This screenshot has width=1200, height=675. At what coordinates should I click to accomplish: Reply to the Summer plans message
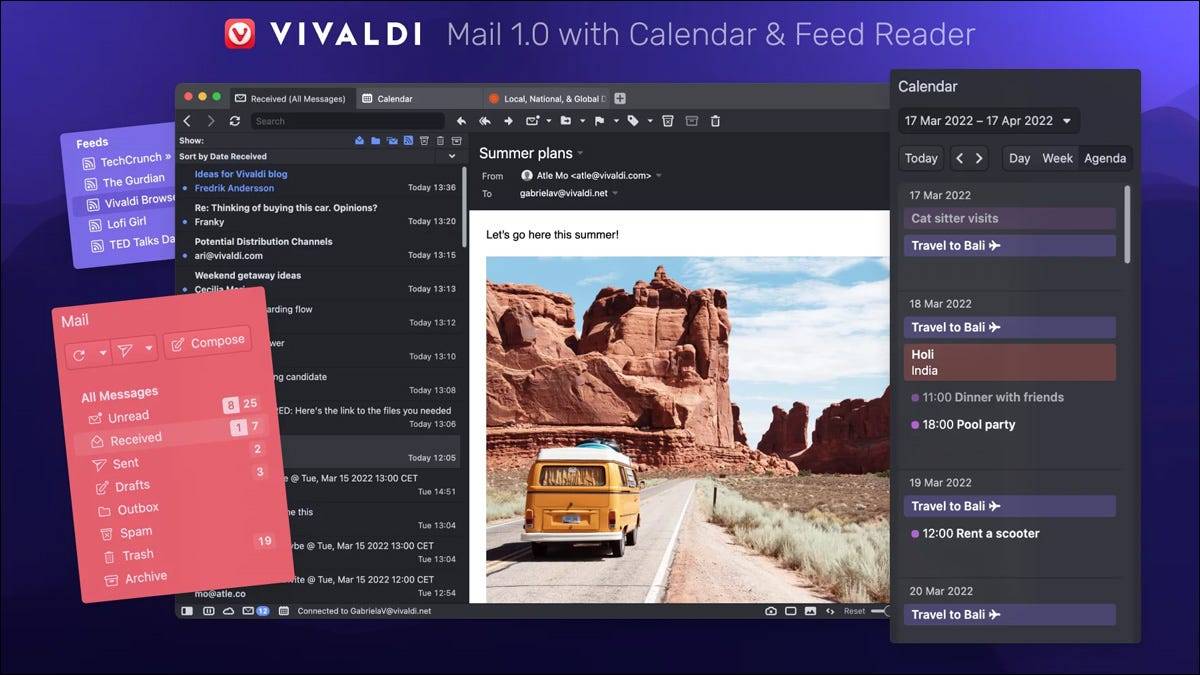(x=462, y=121)
